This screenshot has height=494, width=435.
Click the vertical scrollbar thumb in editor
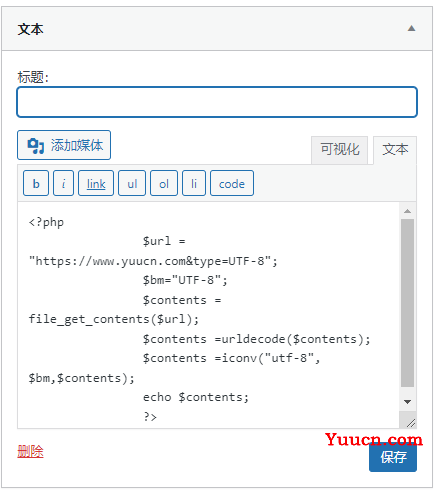[x=407, y=303]
